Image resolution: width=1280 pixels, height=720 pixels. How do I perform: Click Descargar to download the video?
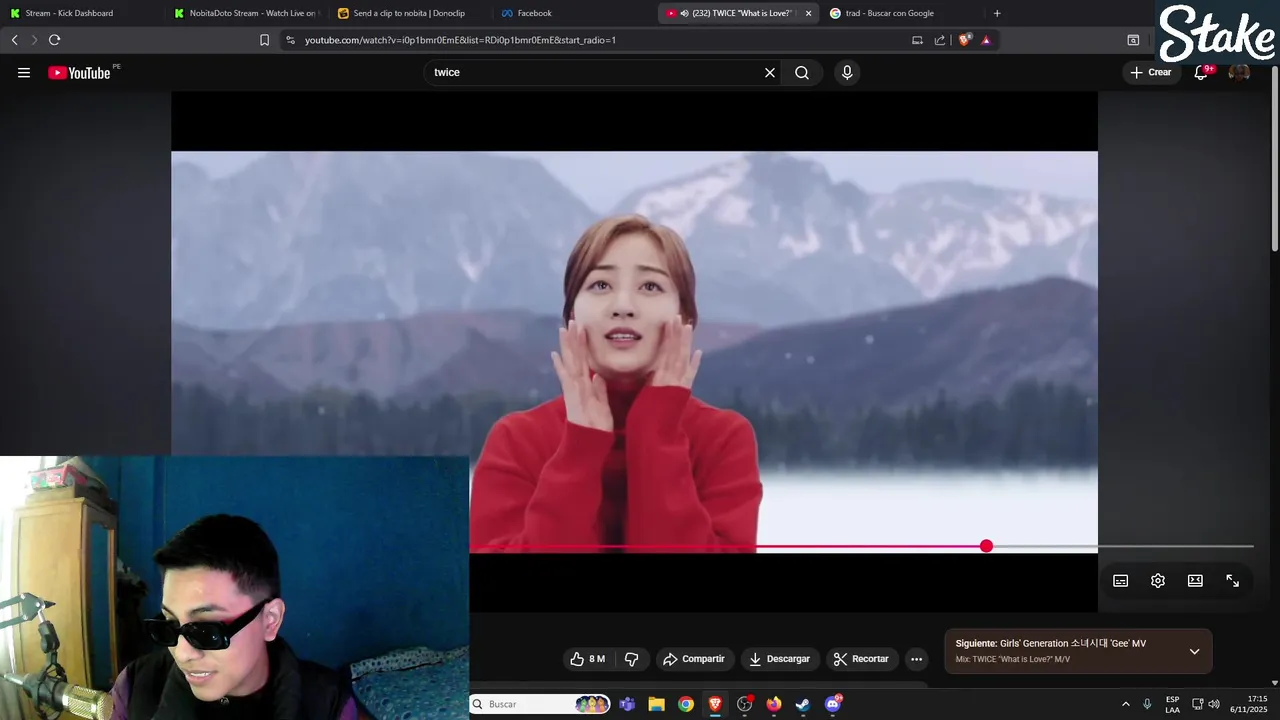[779, 659]
